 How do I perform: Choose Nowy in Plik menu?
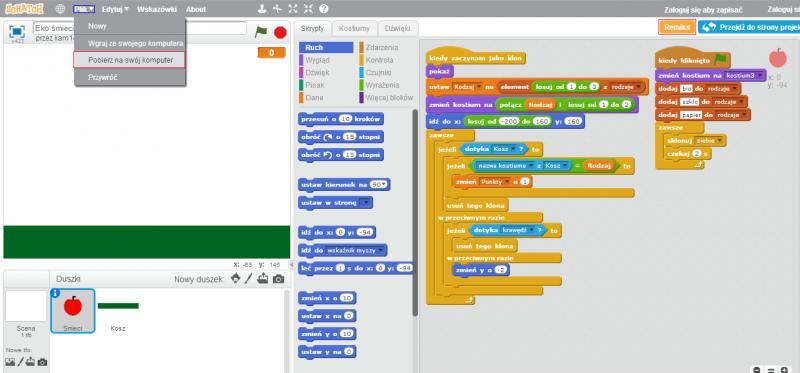point(130,26)
